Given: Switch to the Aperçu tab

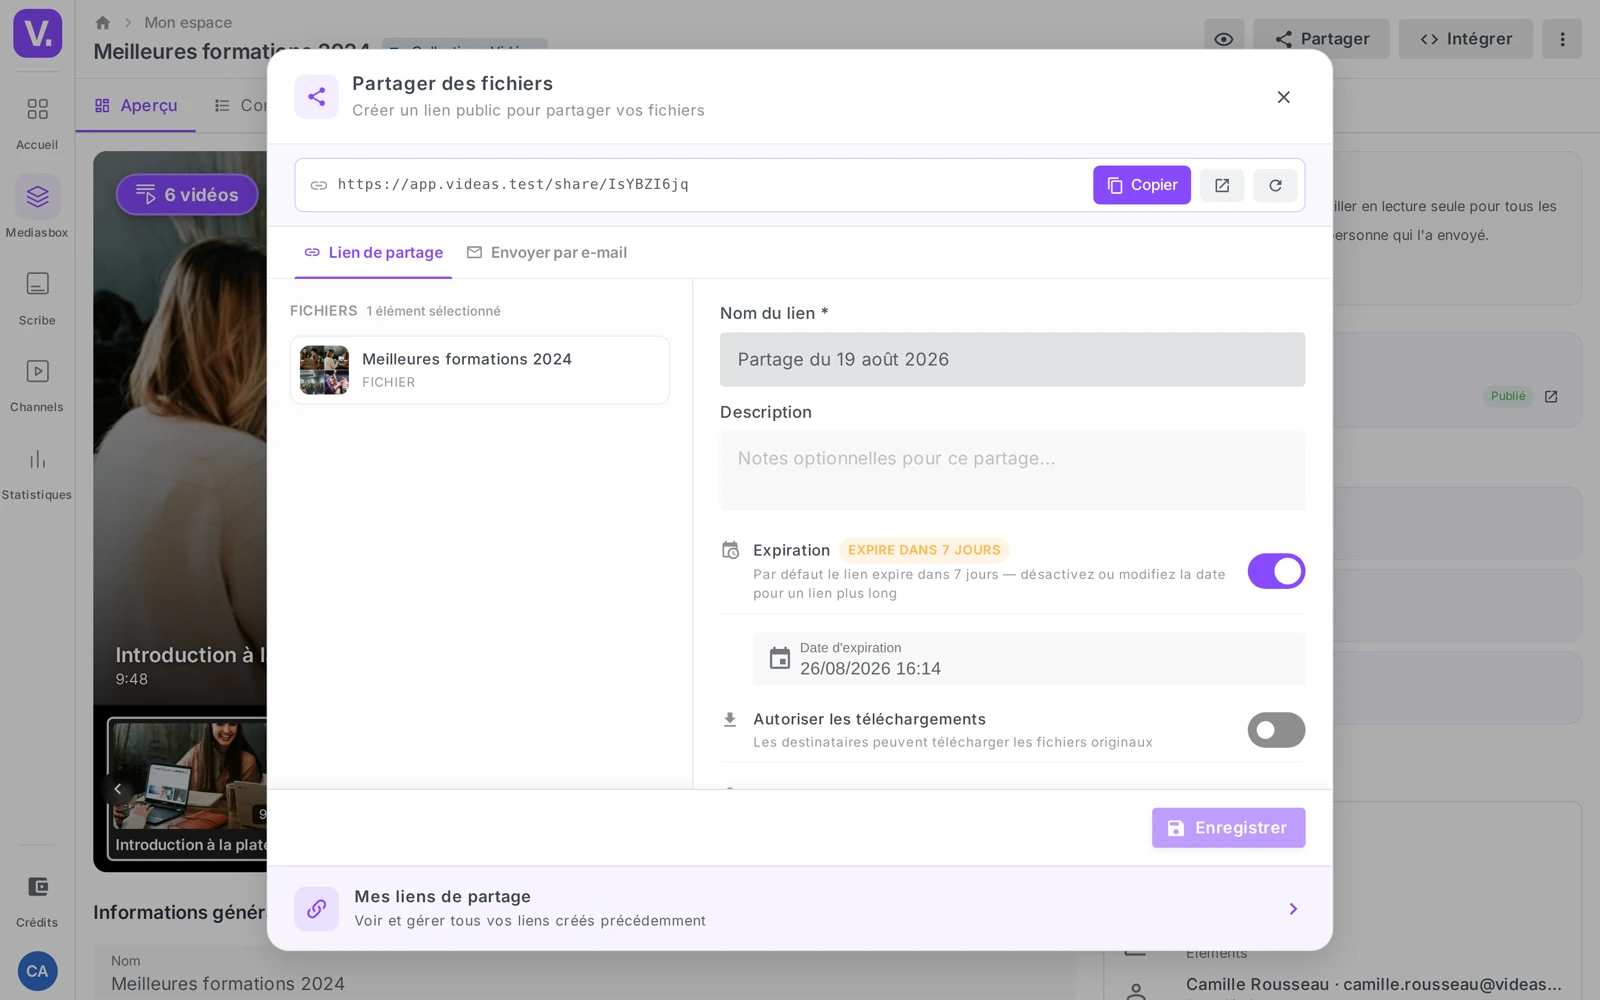Looking at the screenshot, I should coord(136,105).
